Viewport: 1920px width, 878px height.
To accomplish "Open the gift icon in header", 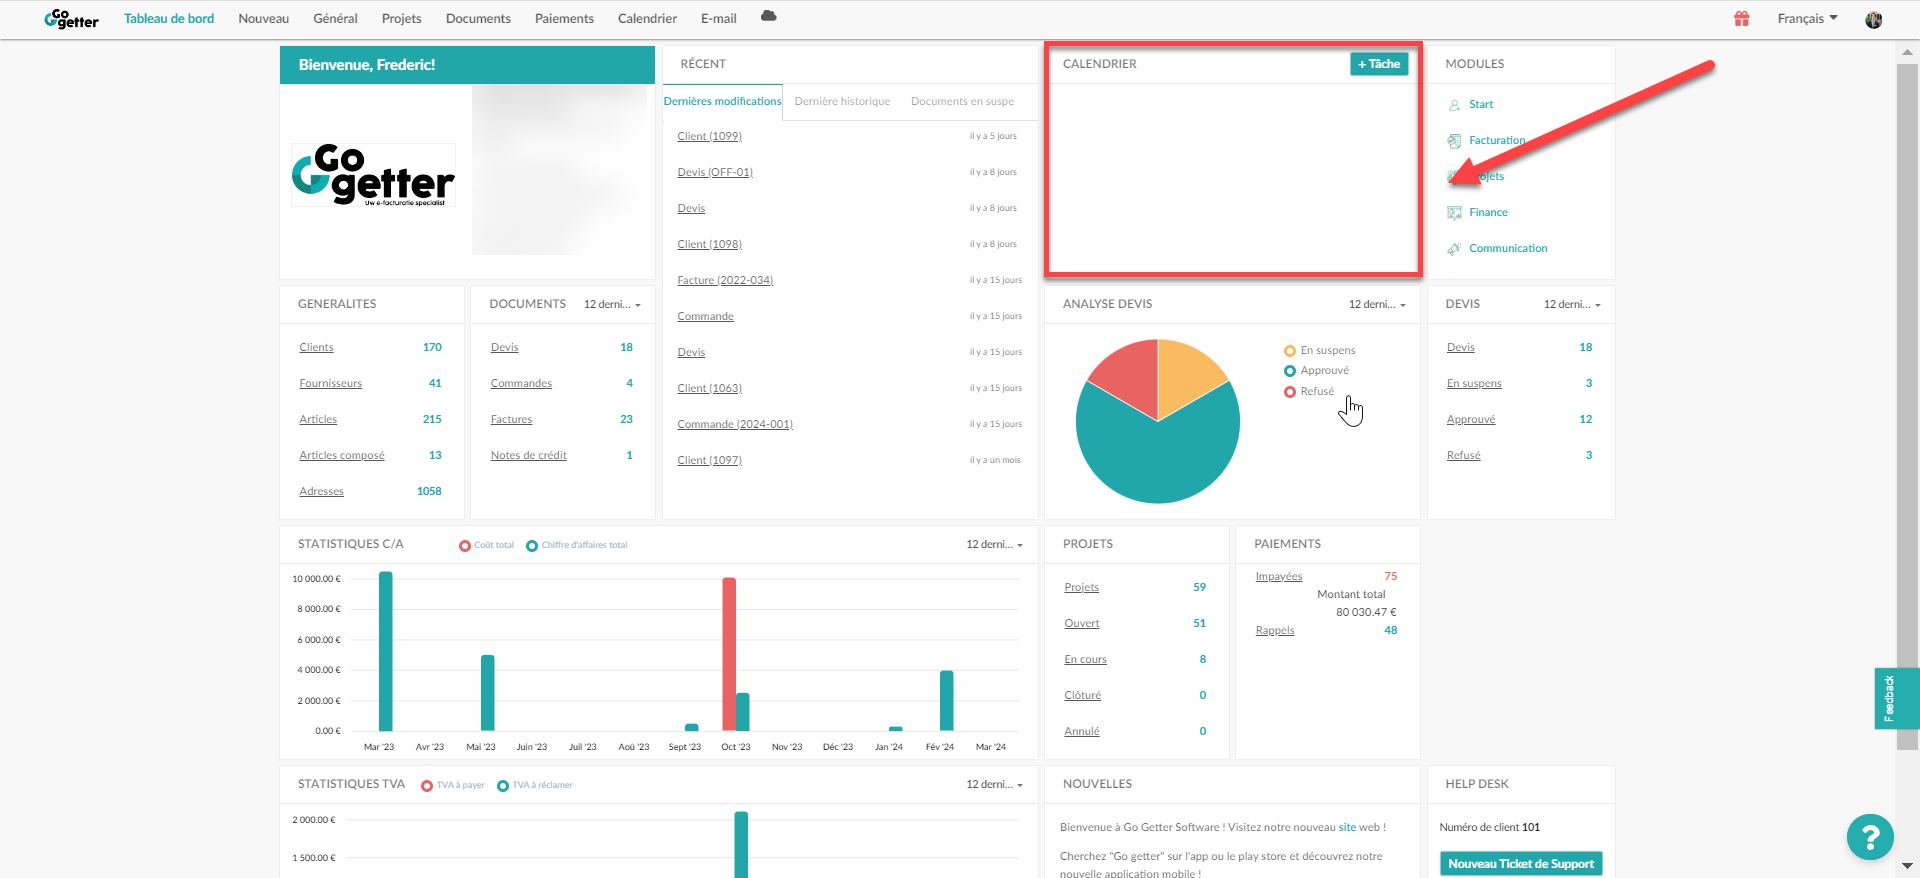I will click(x=1742, y=18).
